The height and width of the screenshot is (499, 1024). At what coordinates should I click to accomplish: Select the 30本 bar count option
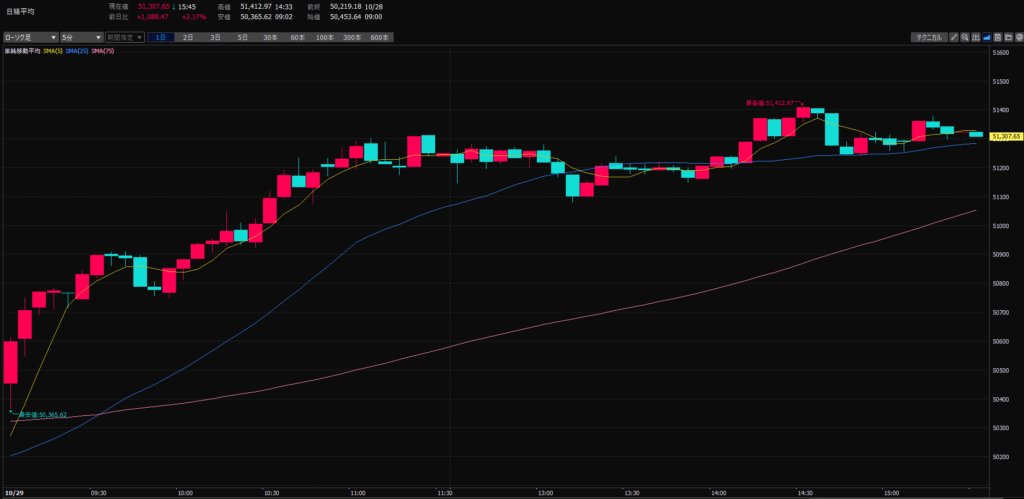[x=270, y=37]
